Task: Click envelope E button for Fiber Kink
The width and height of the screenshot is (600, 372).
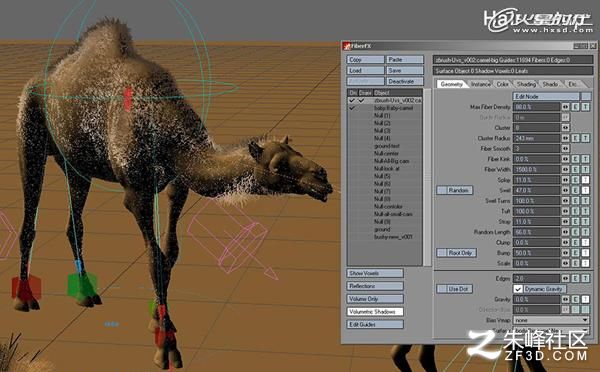Action: tap(575, 159)
